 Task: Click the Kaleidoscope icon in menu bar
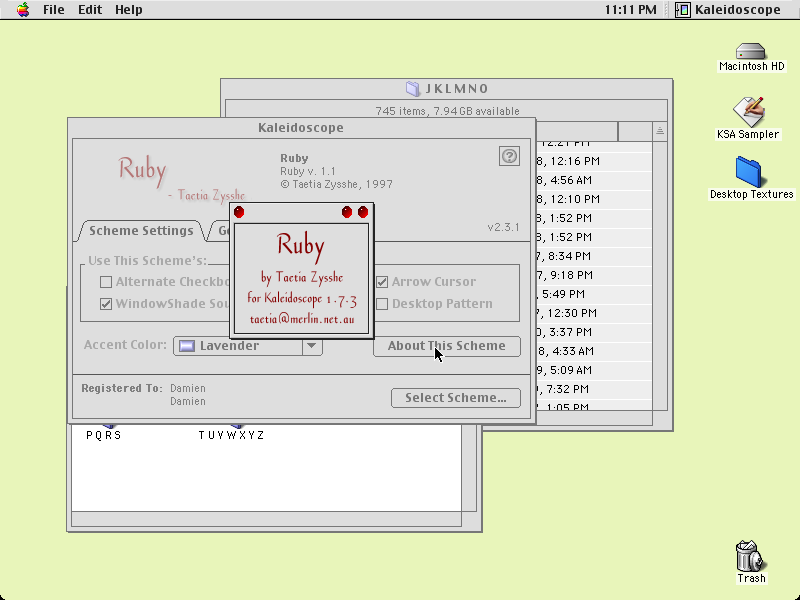pos(683,9)
